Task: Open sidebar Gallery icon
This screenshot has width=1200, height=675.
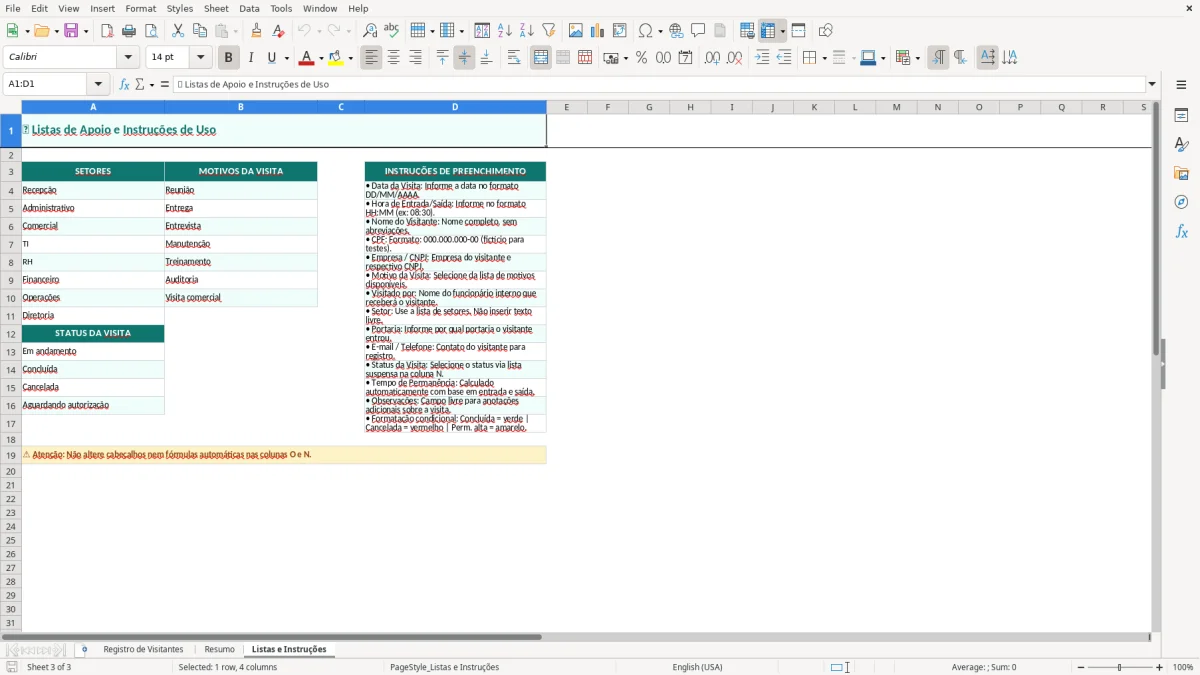Action: 1181,173
